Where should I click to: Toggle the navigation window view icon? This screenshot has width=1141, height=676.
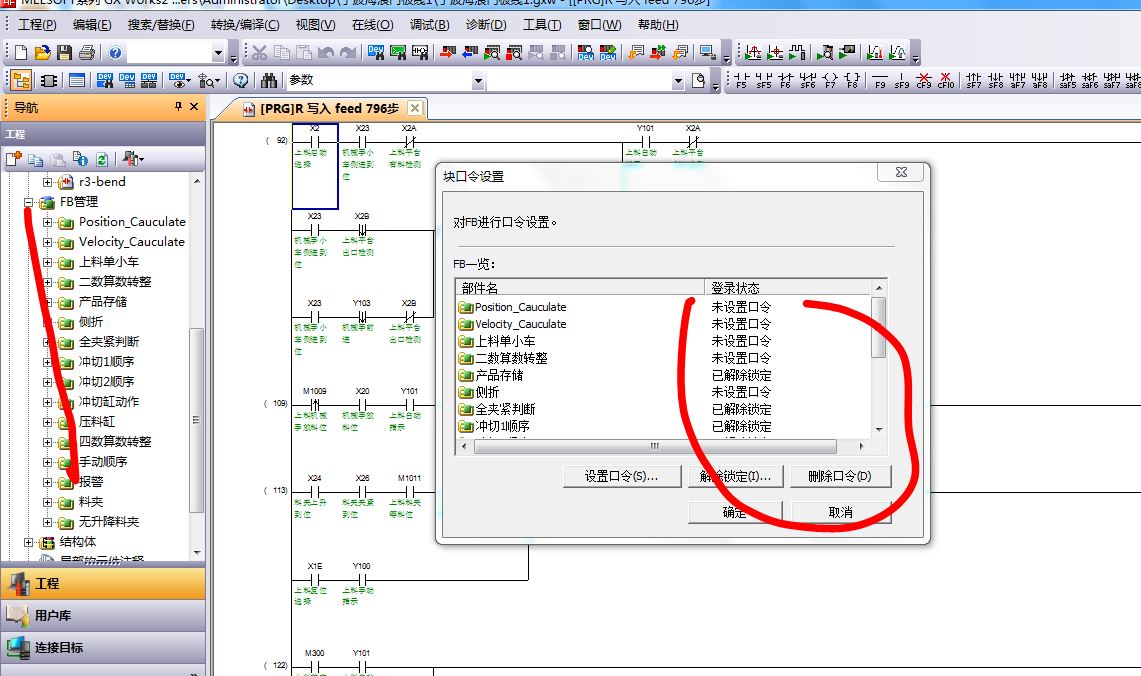(20, 81)
